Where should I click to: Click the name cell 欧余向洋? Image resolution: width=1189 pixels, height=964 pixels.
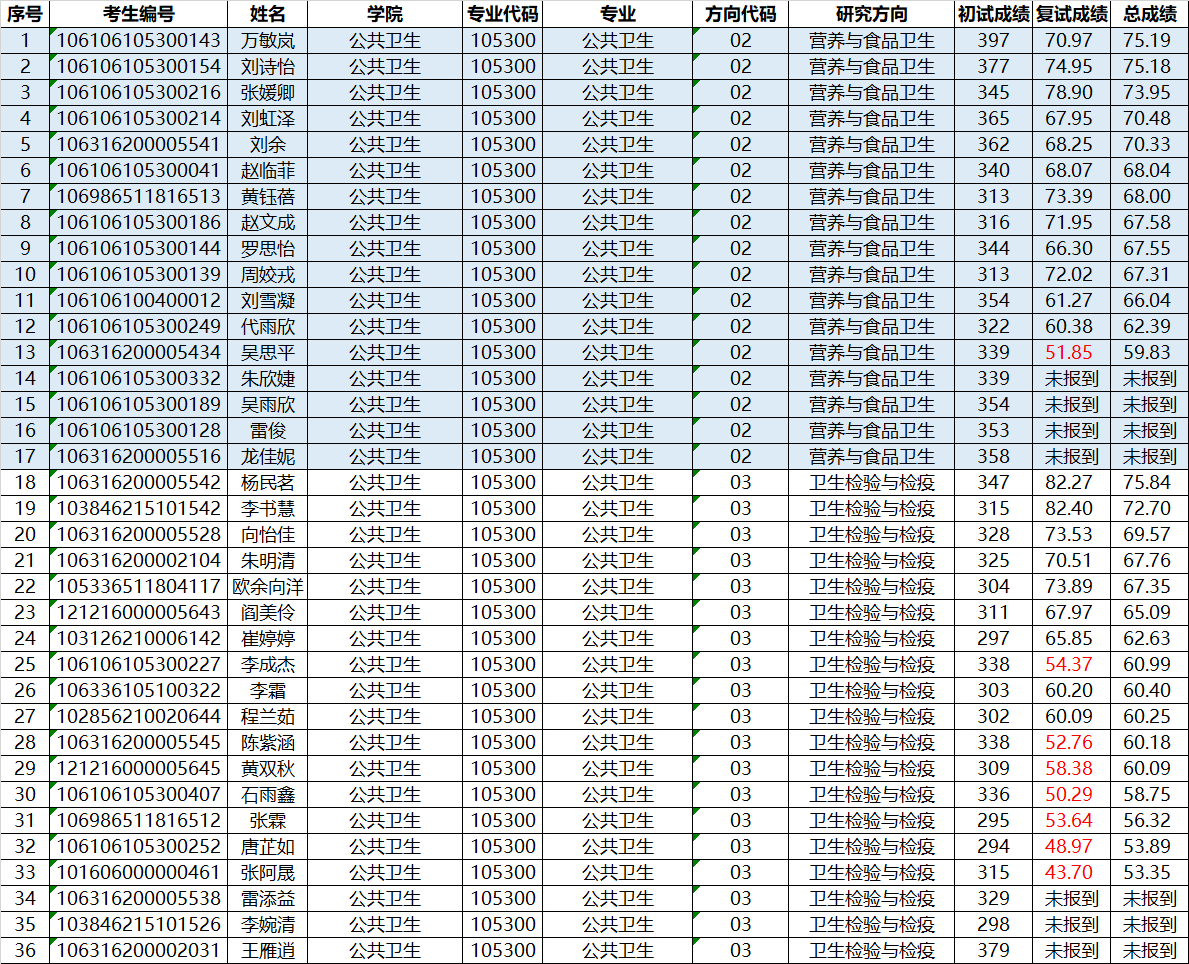click(x=268, y=586)
